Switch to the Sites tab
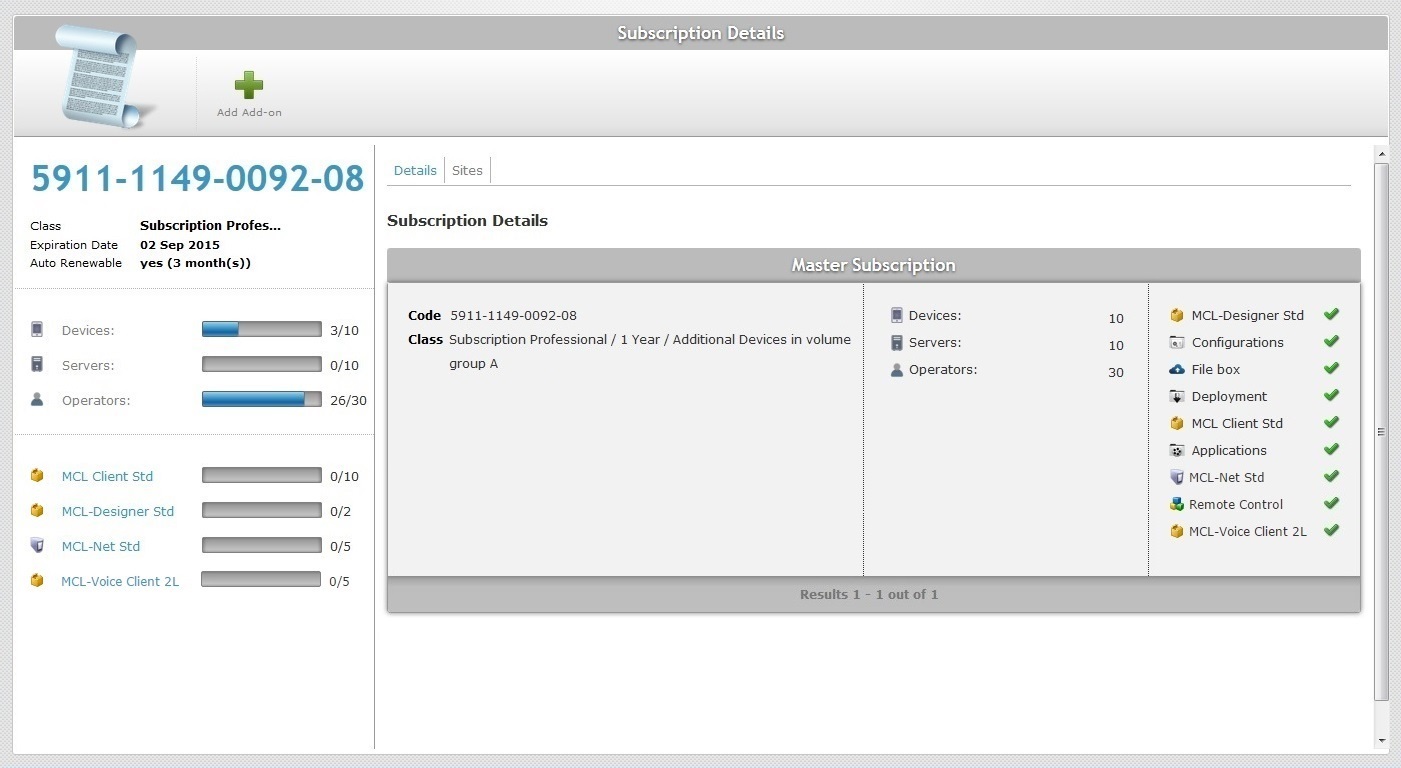 pos(467,170)
